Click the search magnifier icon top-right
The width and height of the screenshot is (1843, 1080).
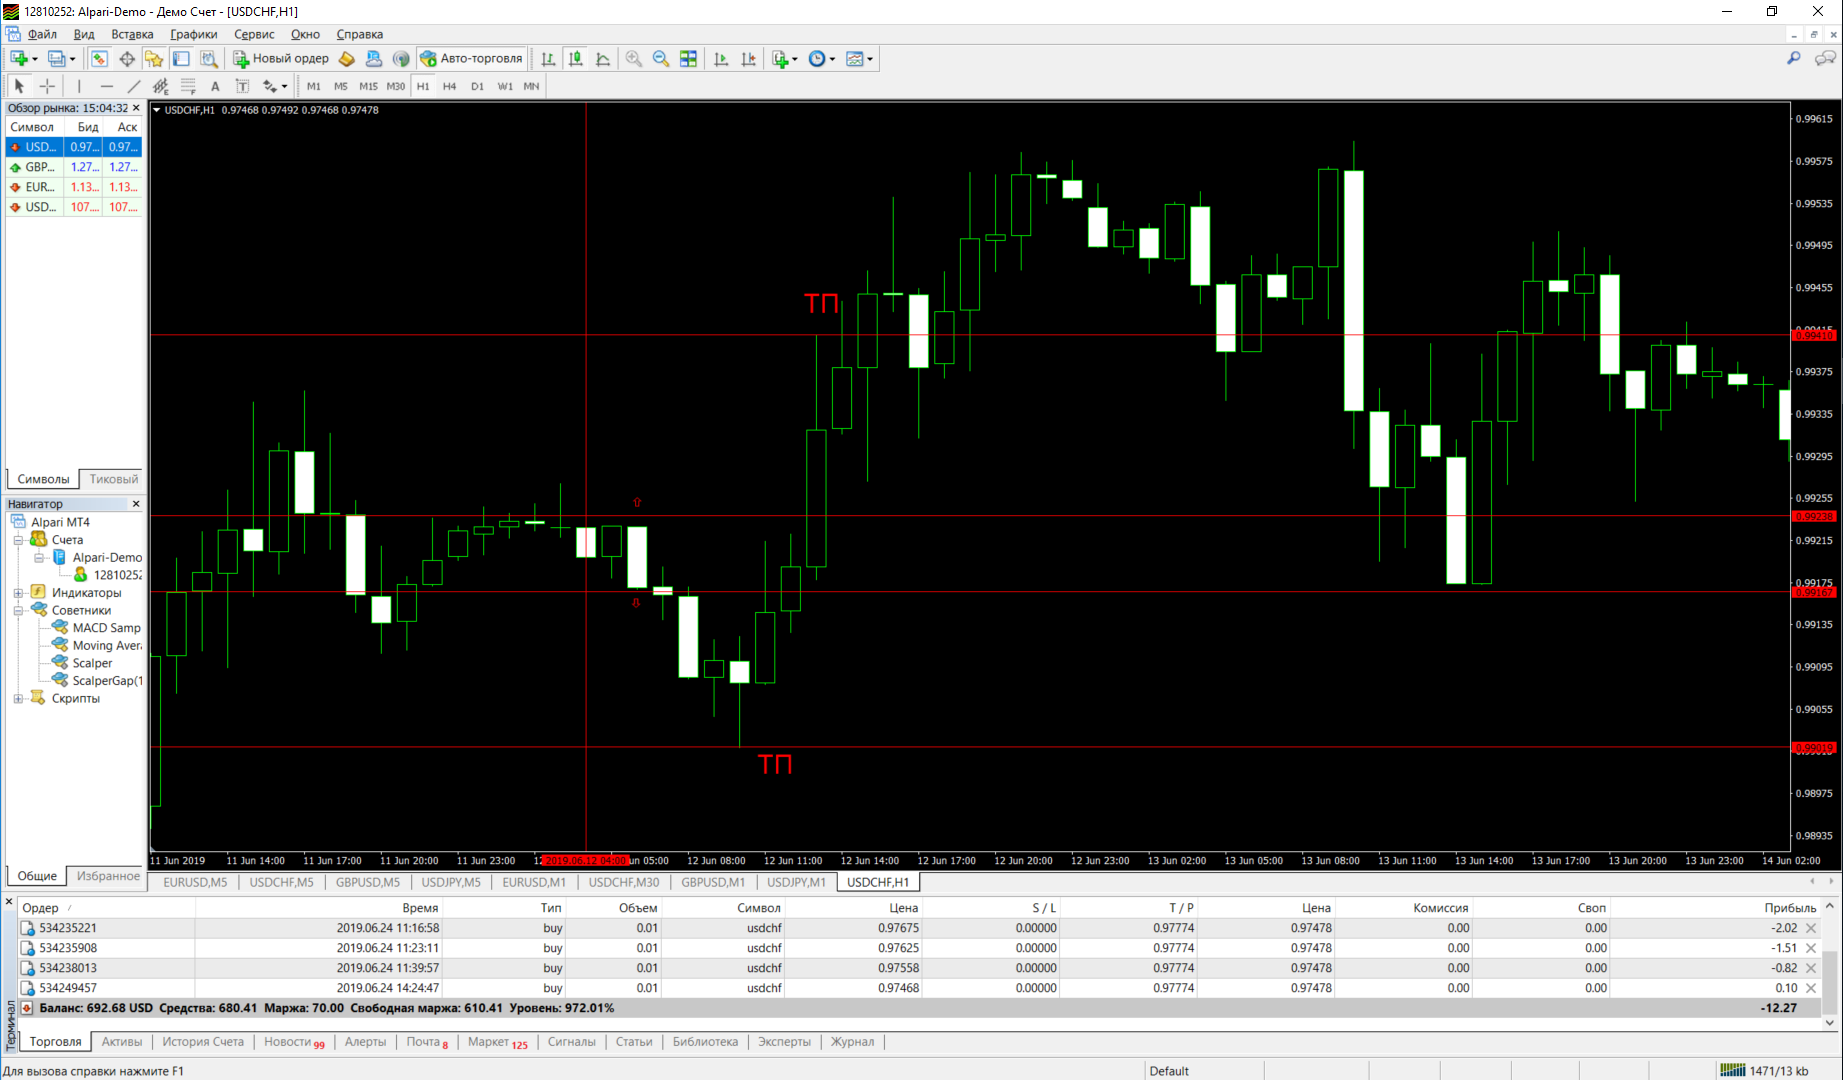[1794, 59]
